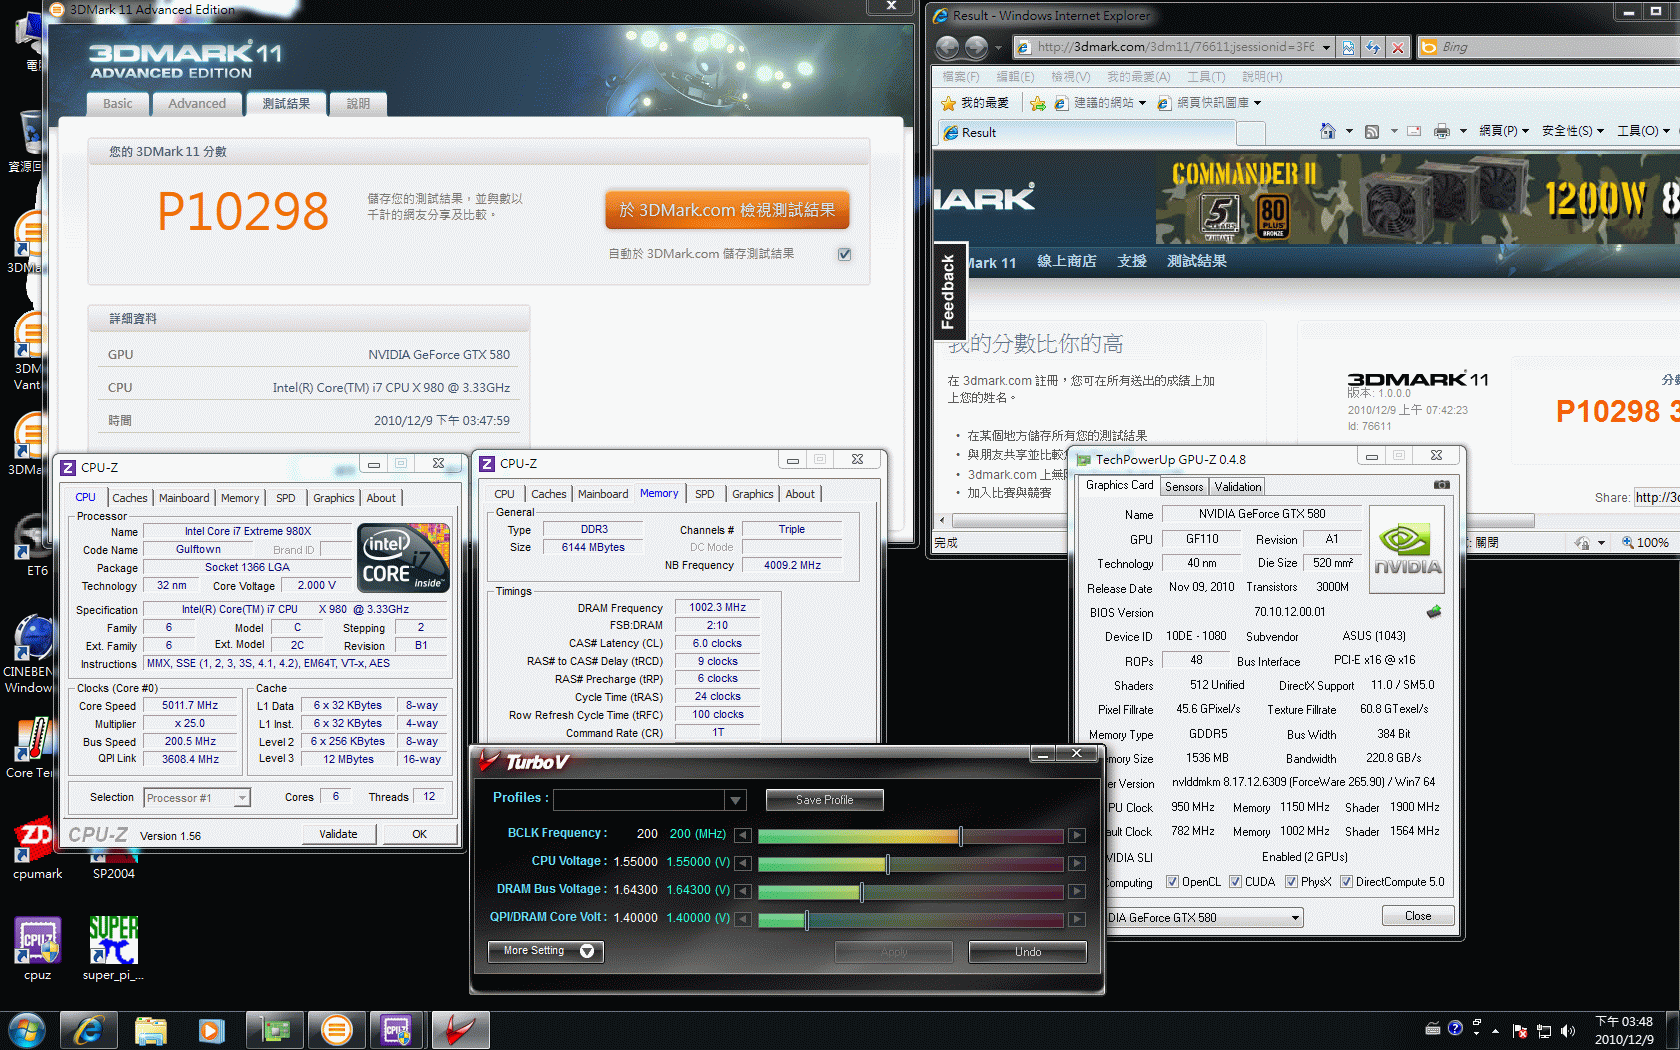This screenshot has height=1050, width=1680.
Task: Click Internet Explorer in the taskbar
Action: tap(89, 1030)
